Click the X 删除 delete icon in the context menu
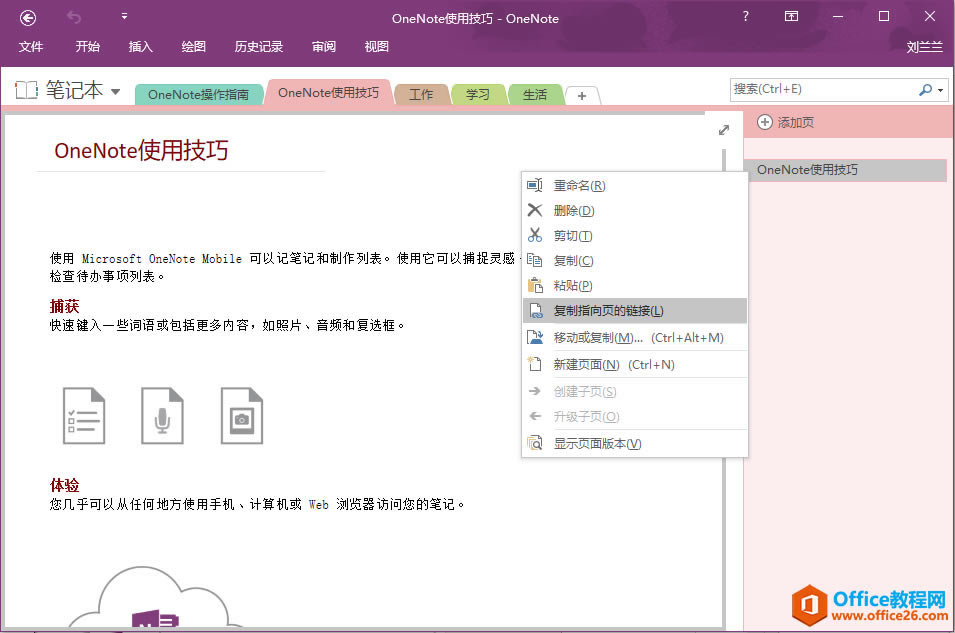The height and width of the screenshot is (633, 955). (x=536, y=210)
